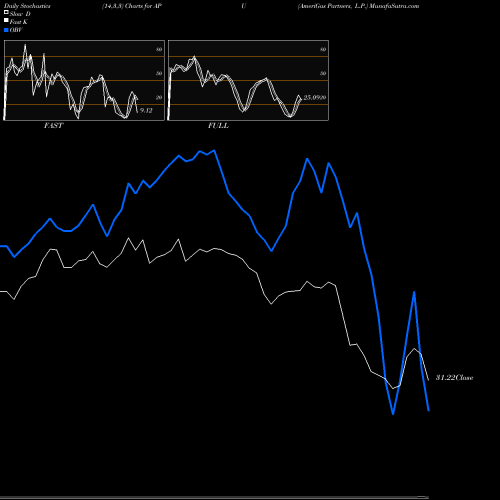The image size is (500, 500).
Task: Click the Slow D legend swatch
Action: (6, 13)
